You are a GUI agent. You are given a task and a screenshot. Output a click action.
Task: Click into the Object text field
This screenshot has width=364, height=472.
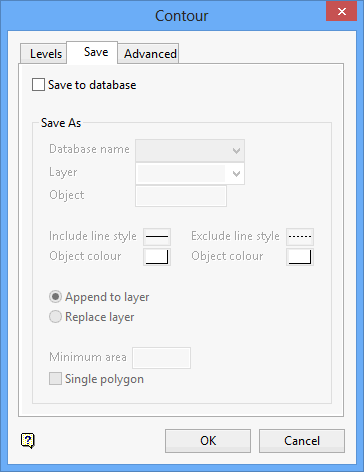(x=181, y=196)
